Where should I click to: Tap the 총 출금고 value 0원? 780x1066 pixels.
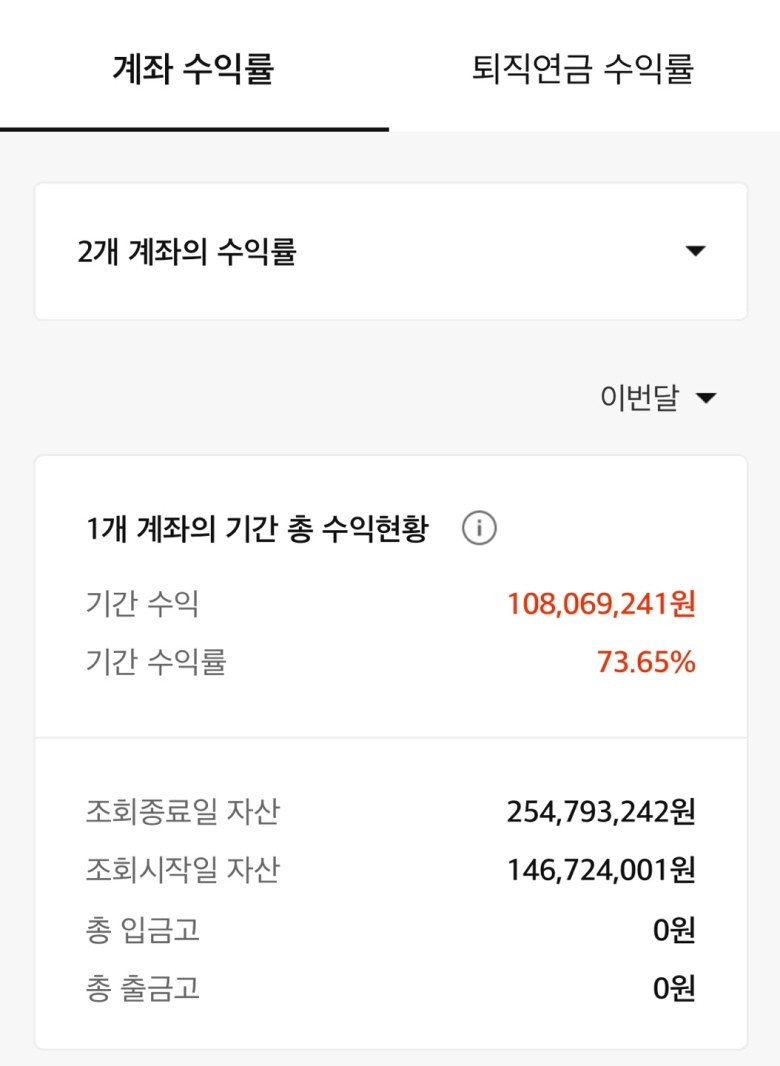[674, 988]
